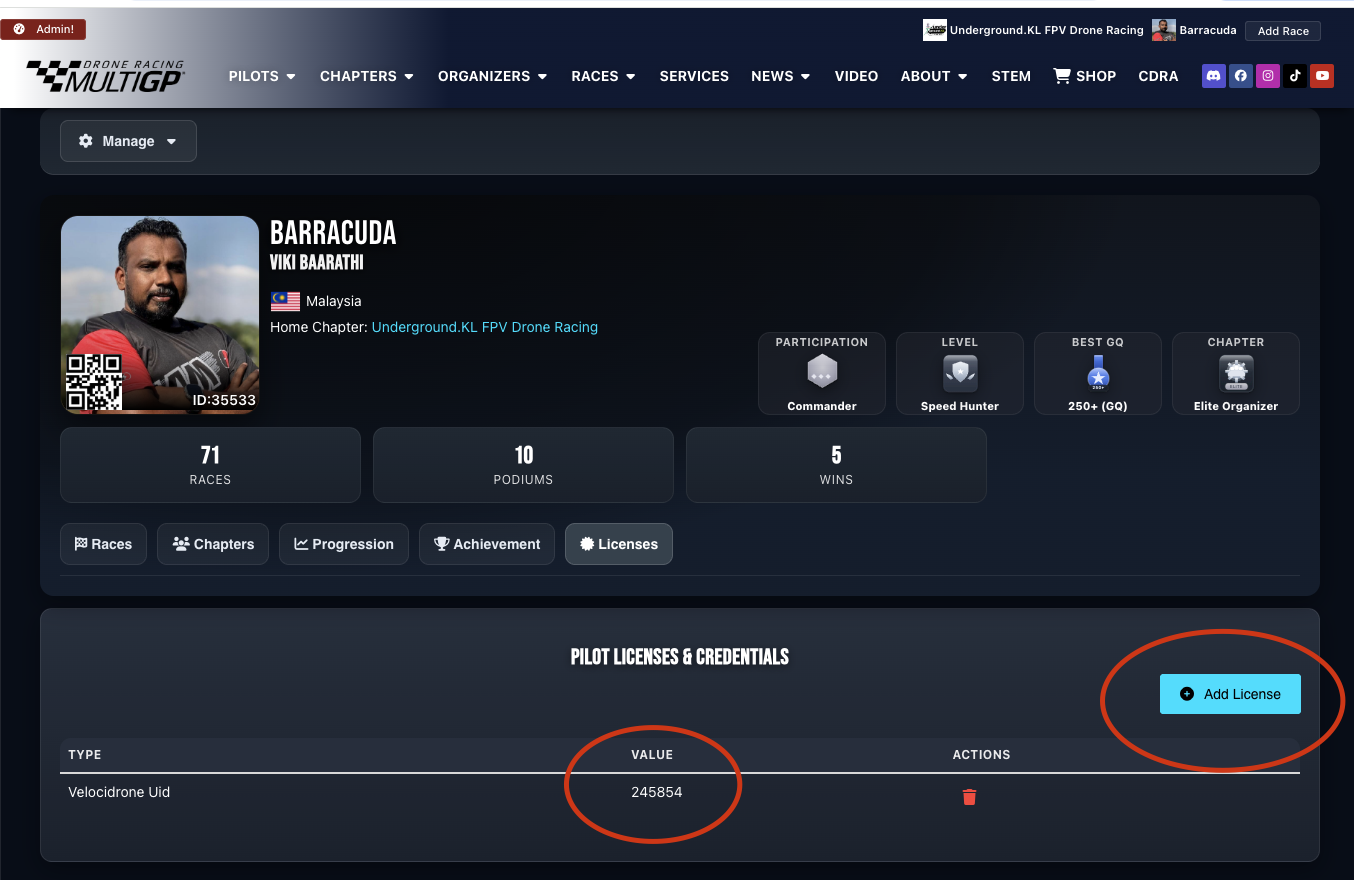Click the Barracuda pilot profile photo

coord(160,300)
